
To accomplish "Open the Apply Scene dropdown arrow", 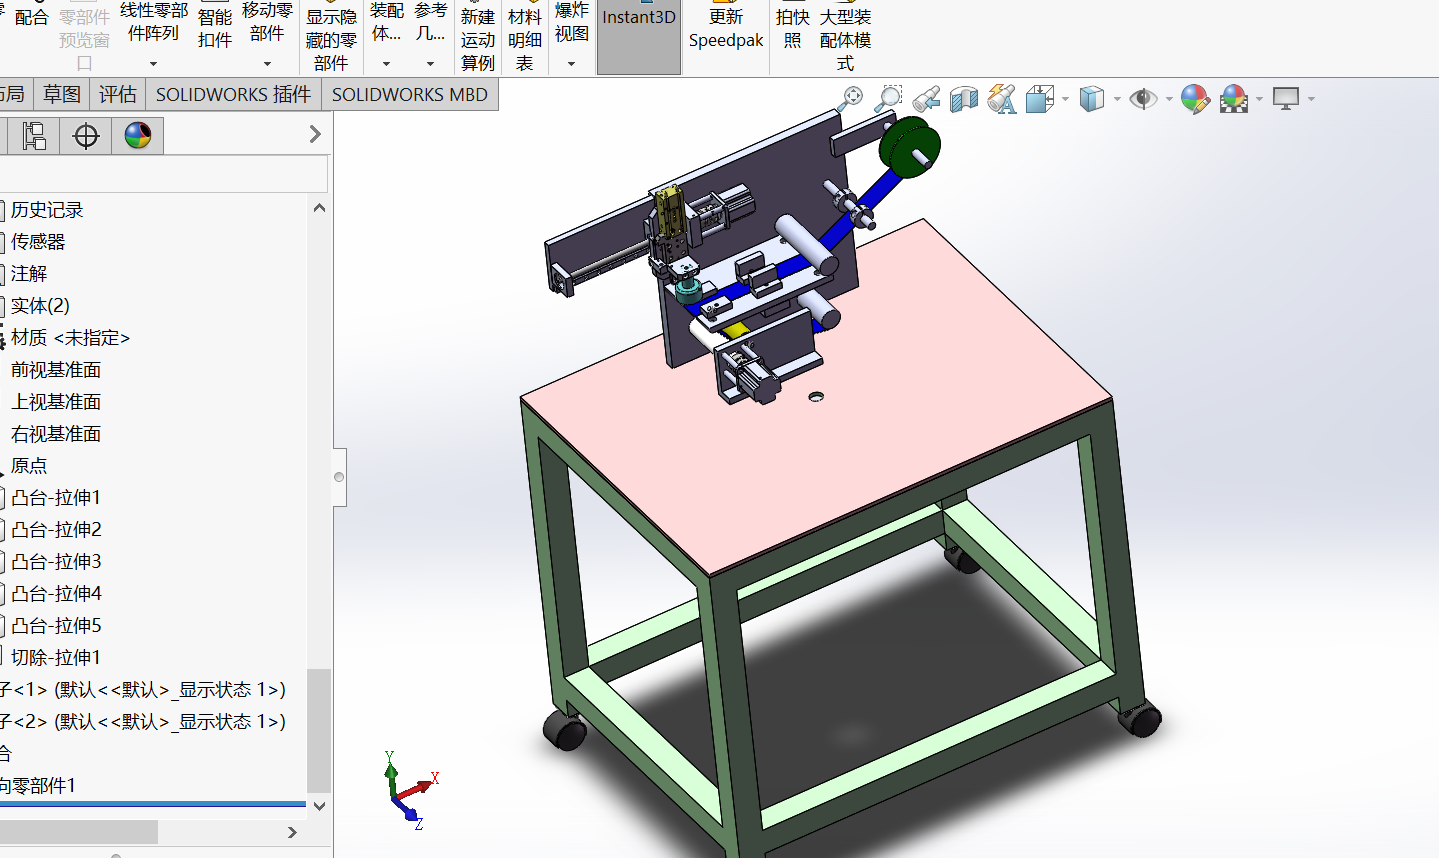I will point(1259,99).
